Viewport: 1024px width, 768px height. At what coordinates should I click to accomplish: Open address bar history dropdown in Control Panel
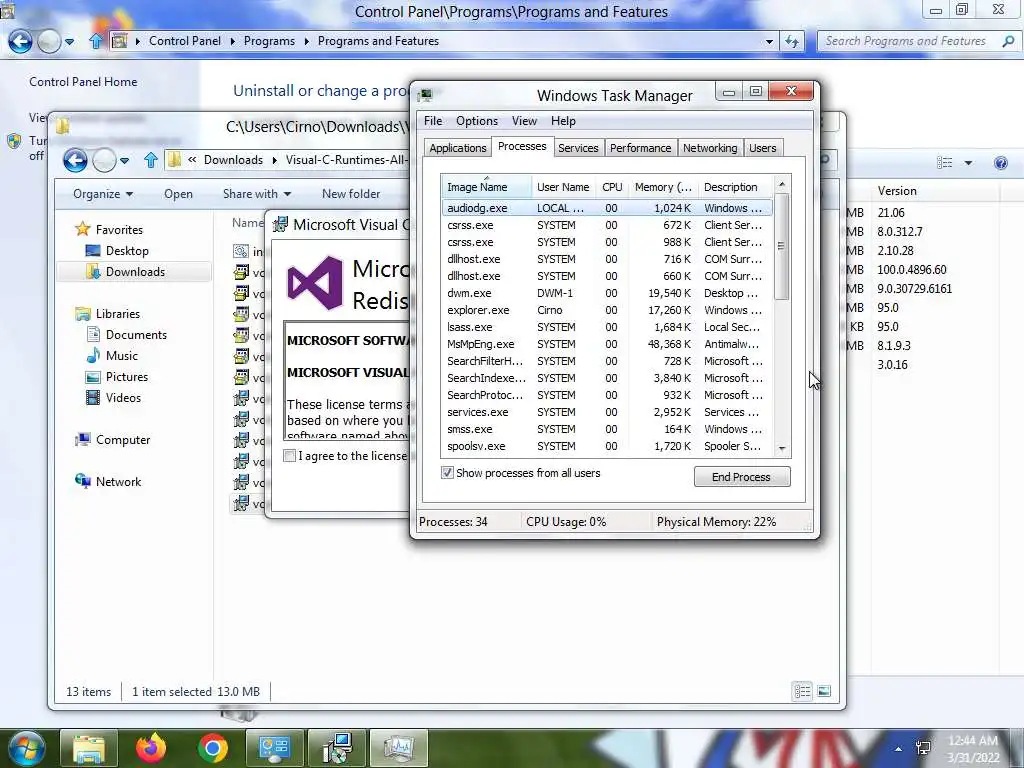tap(769, 41)
